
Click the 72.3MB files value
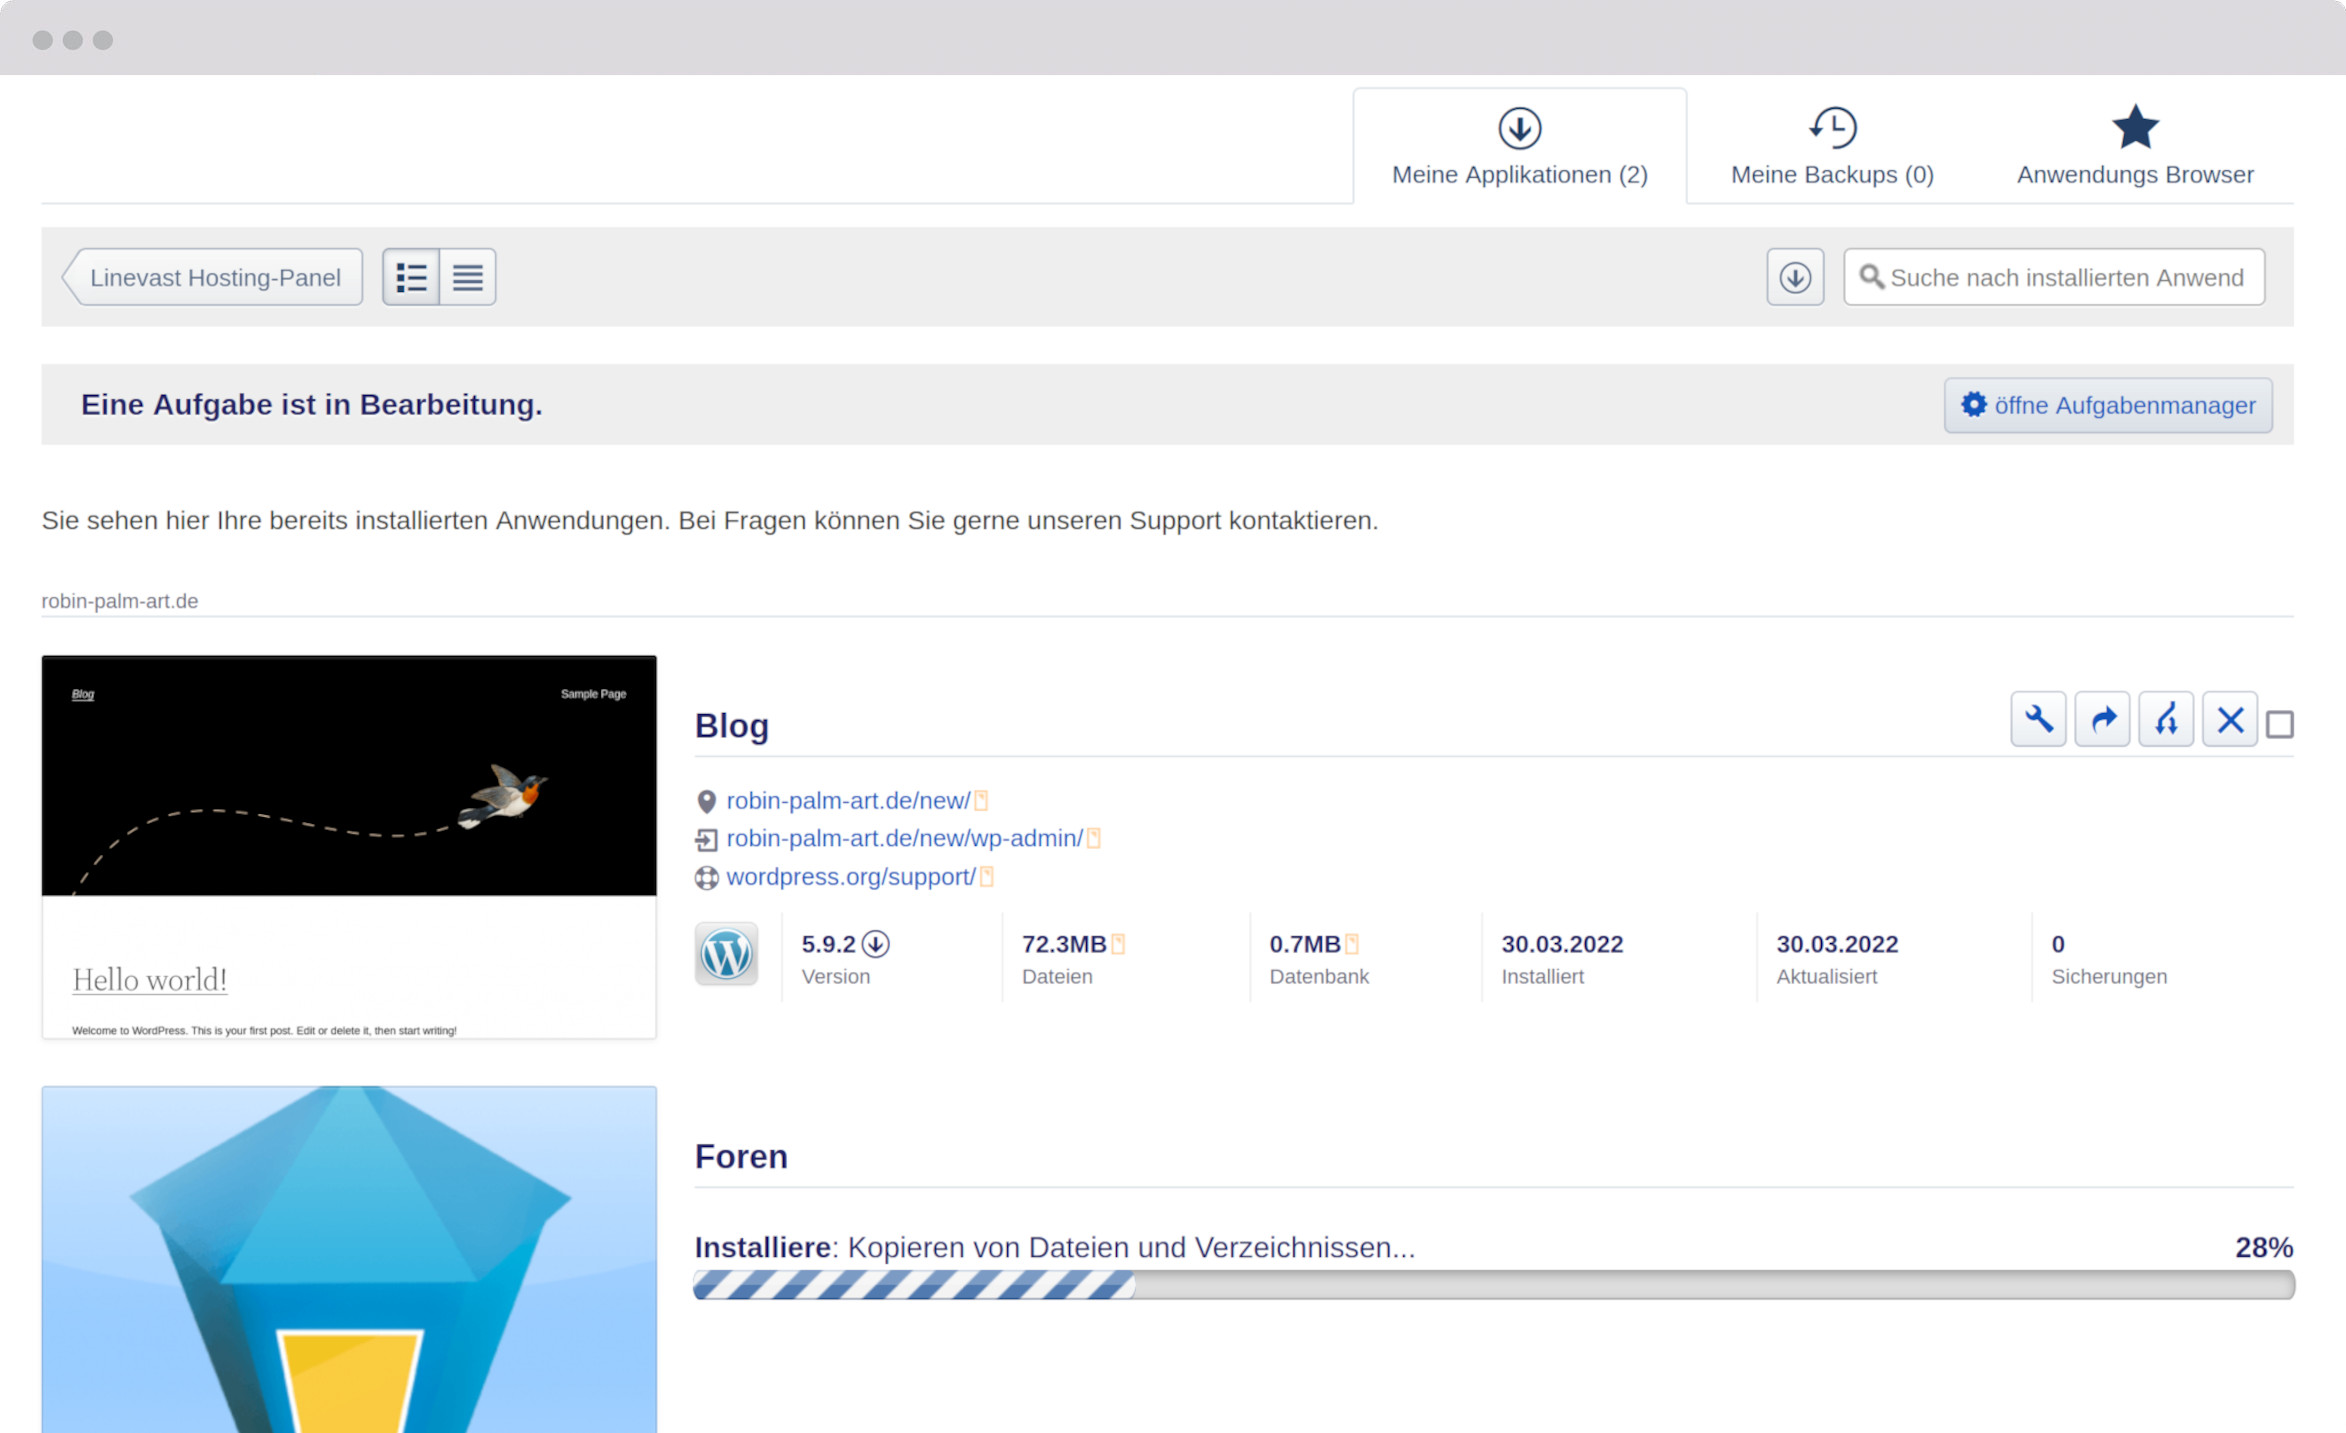coord(1063,944)
